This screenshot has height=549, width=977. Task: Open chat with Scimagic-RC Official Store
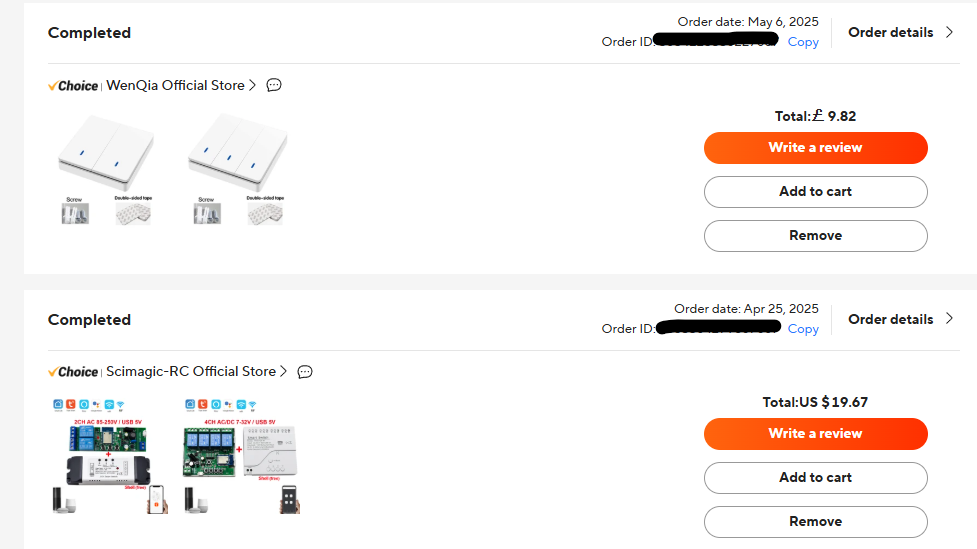[305, 371]
